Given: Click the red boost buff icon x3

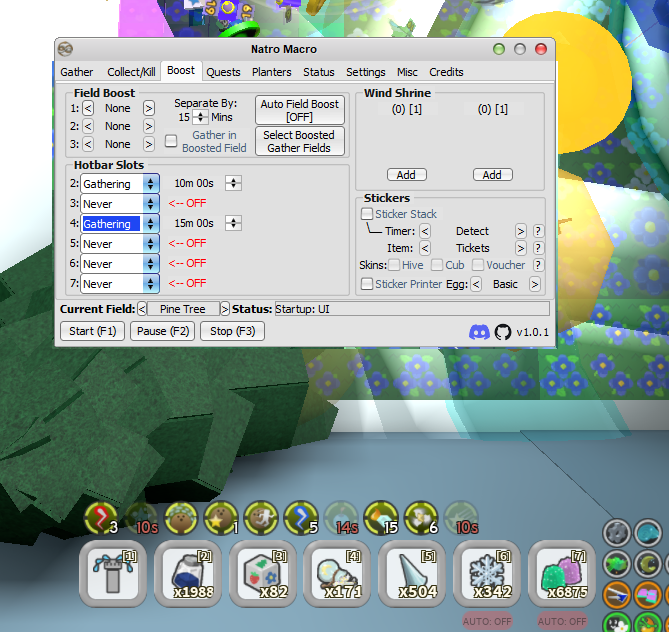Looking at the screenshot, I should click(x=101, y=518).
